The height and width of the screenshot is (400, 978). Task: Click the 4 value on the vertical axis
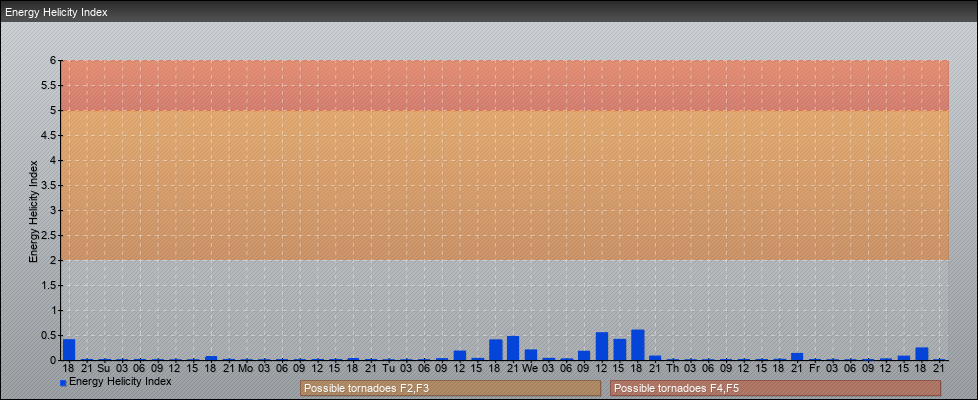point(53,160)
